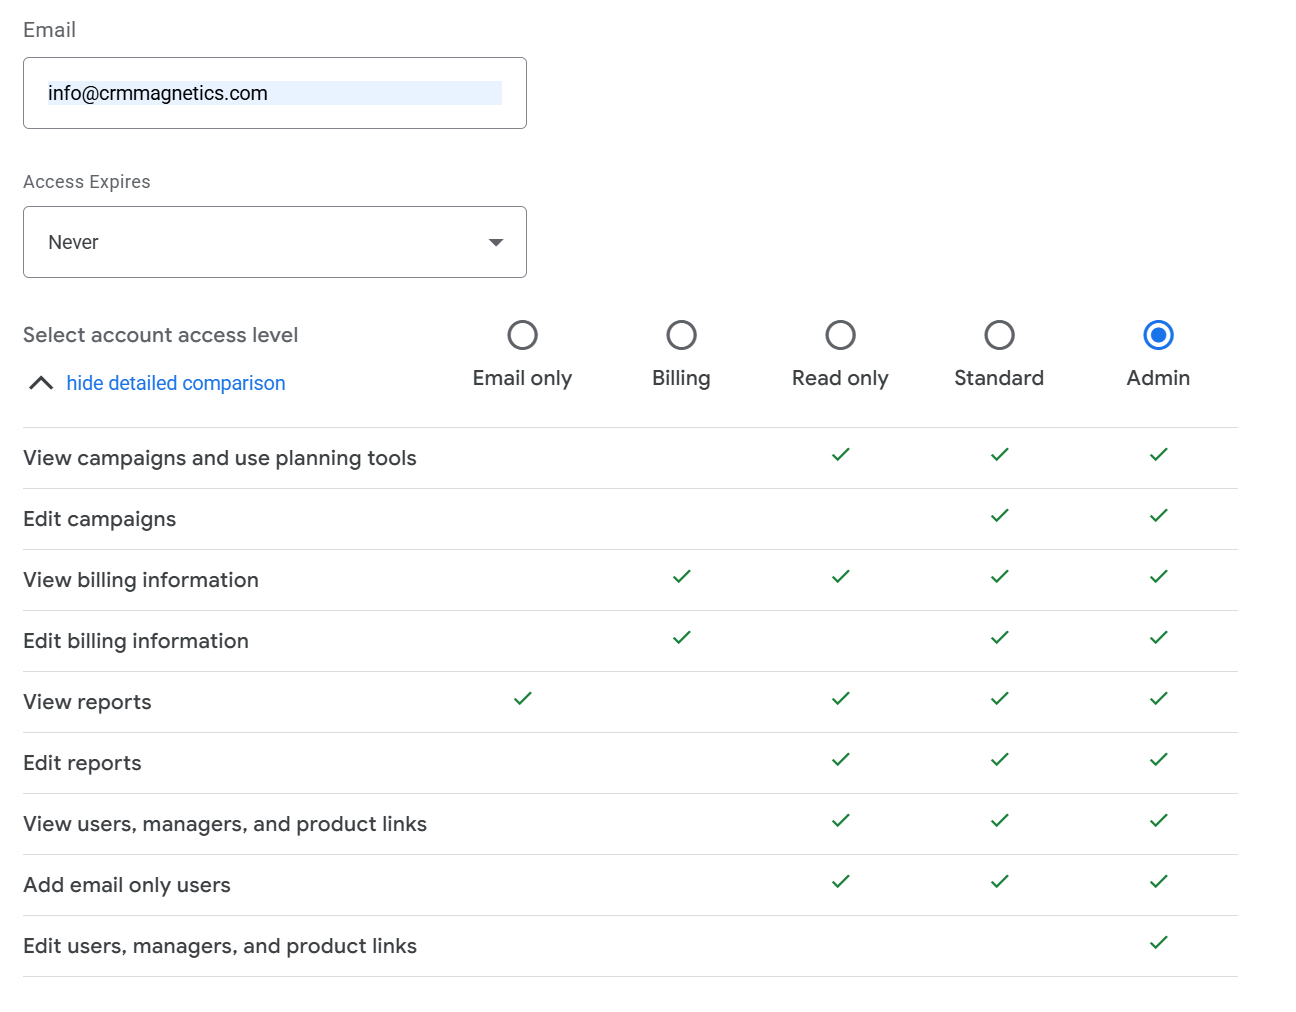The image size is (1296, 1012).
Task: Select the Read only radio button
Action: point(840,335)
